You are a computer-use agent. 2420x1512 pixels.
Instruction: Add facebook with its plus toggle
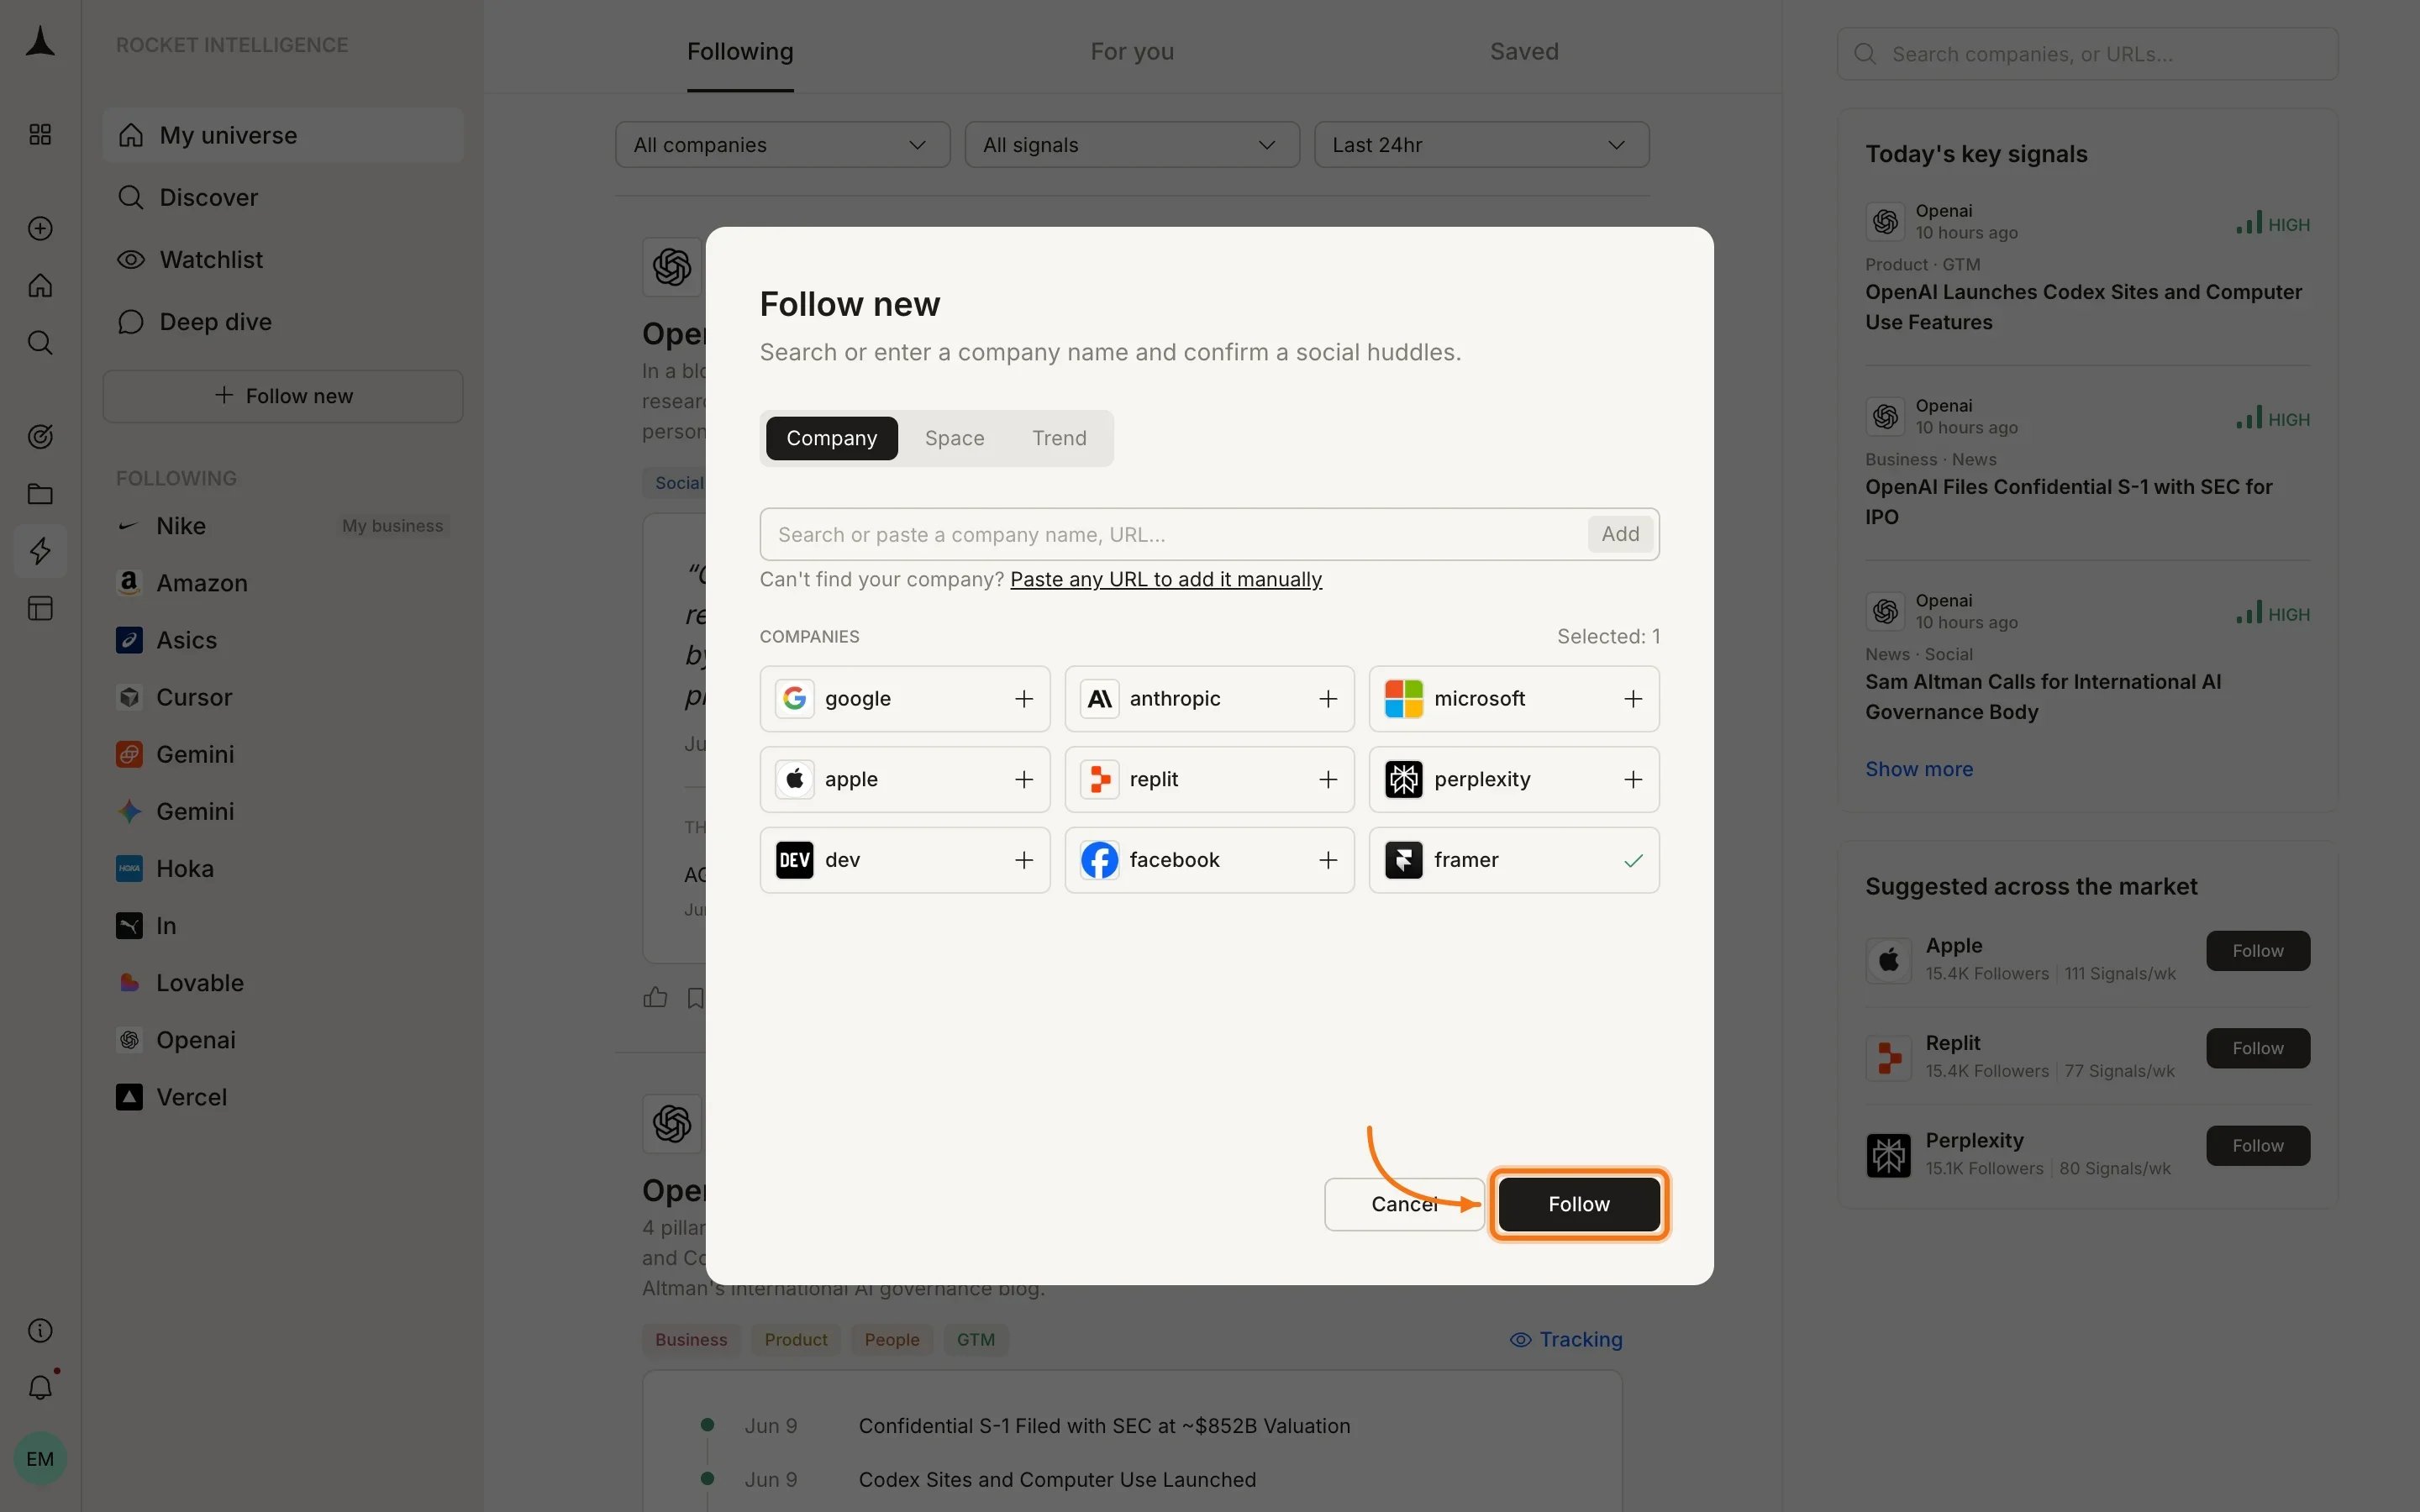tap(1327, 860)
